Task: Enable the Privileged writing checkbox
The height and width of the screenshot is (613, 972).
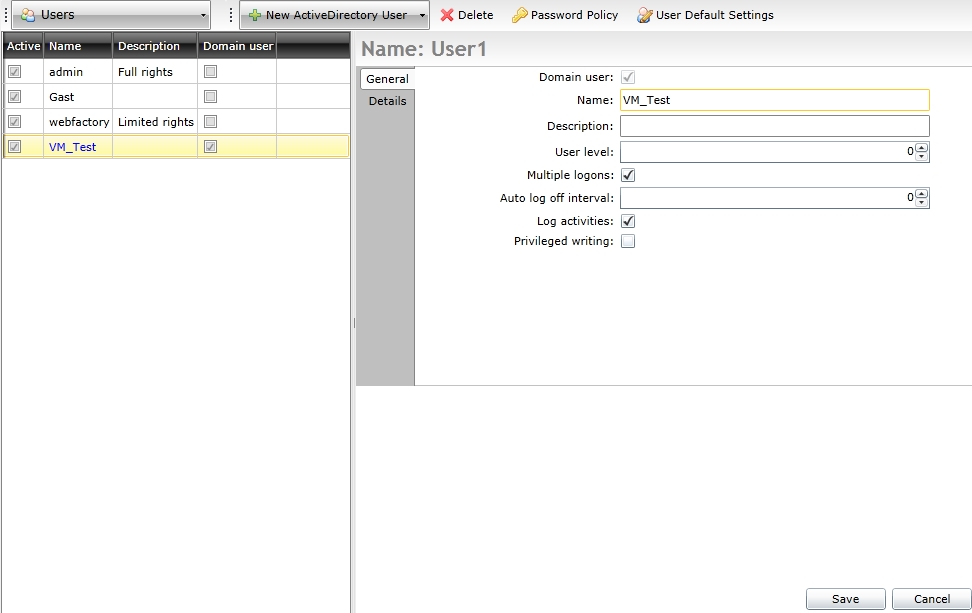Action: tap(628, 241)
